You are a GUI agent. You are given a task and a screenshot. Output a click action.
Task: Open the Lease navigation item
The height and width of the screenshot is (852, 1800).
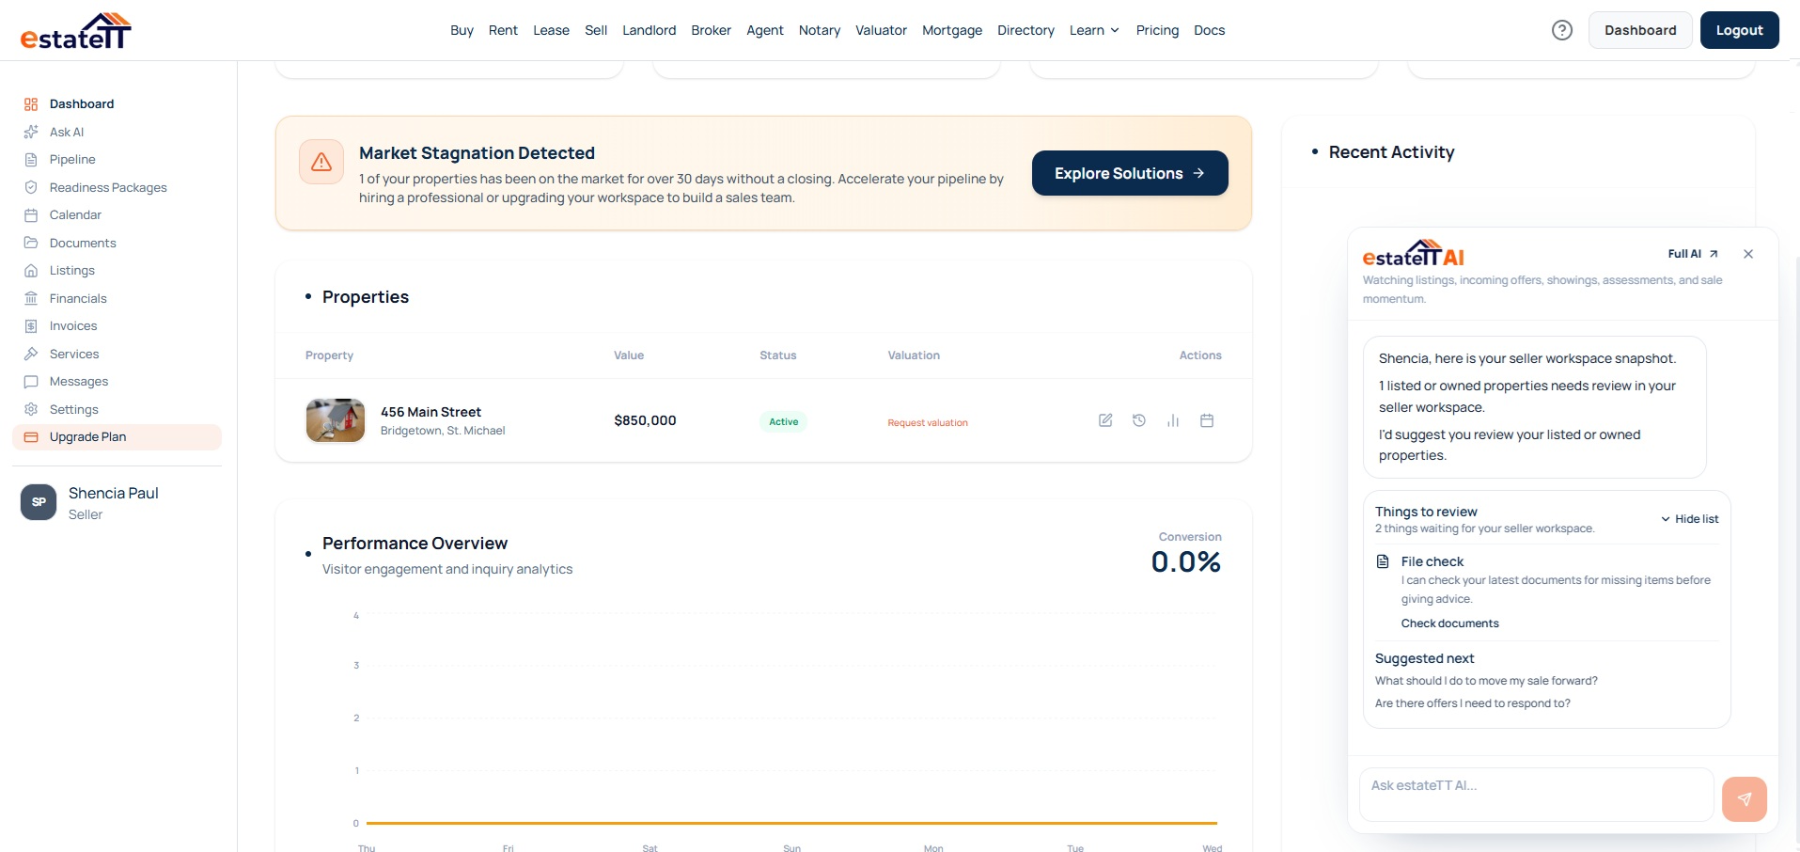pyautogui.click(x=551, y=30)
